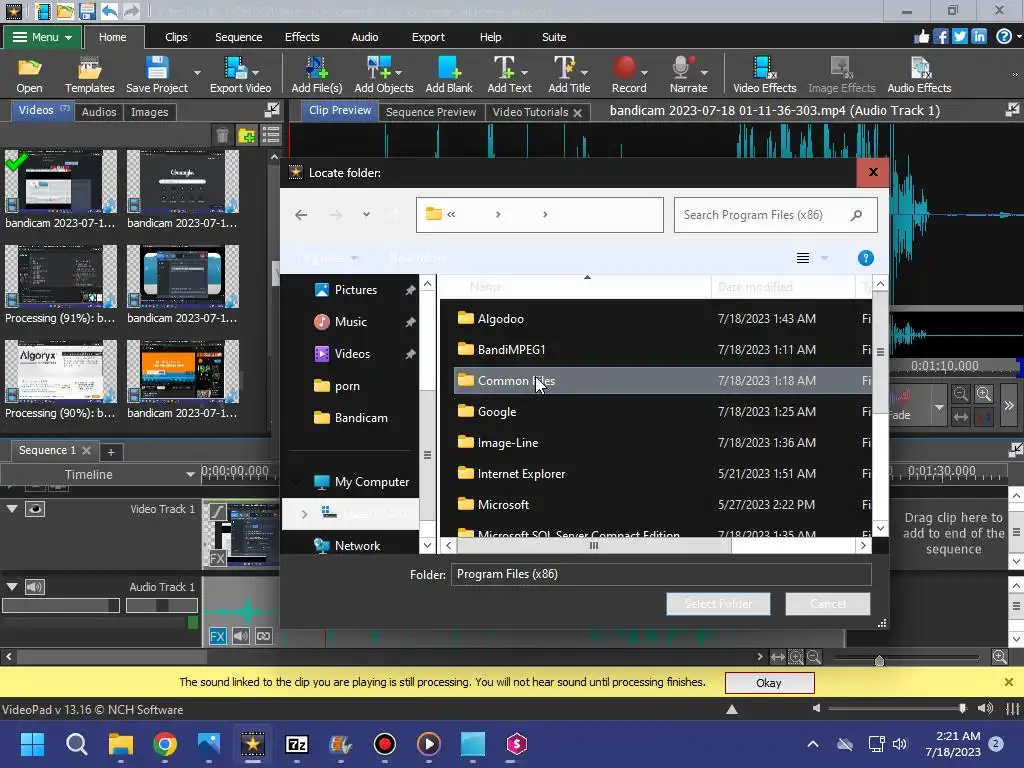Screen dimensions: 1024x768
Task: Collapse Audio Track 1 with the triangle
Action: 12,586
